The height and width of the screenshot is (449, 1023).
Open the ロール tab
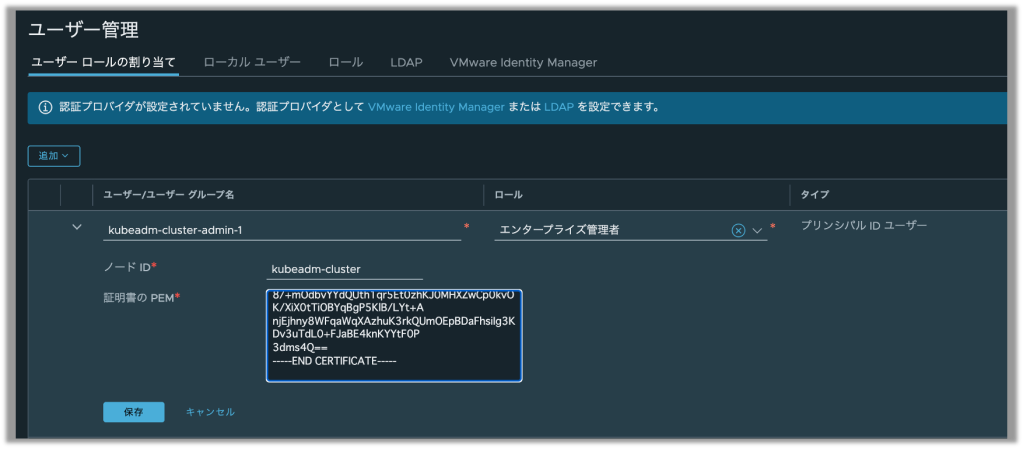(x=346, y=63)
